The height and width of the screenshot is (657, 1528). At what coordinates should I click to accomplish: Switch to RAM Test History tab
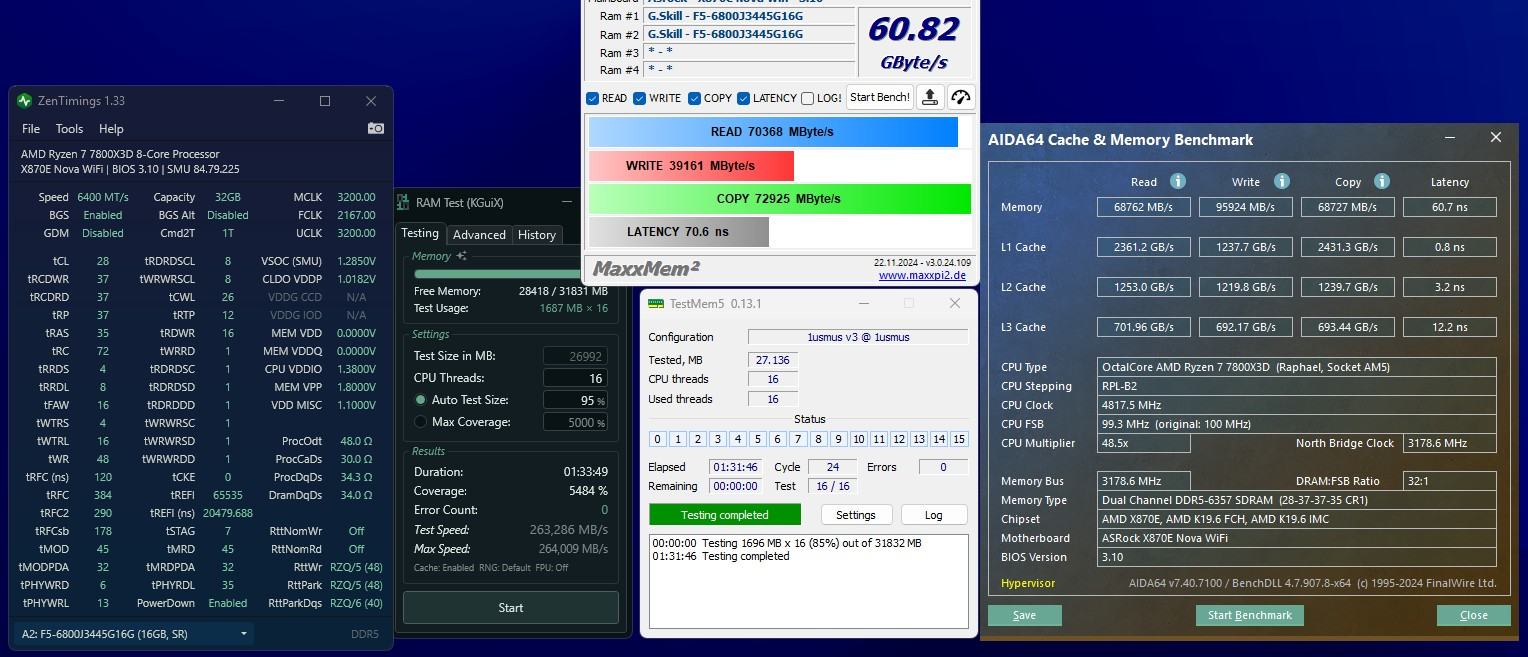(x=537, y=235)
